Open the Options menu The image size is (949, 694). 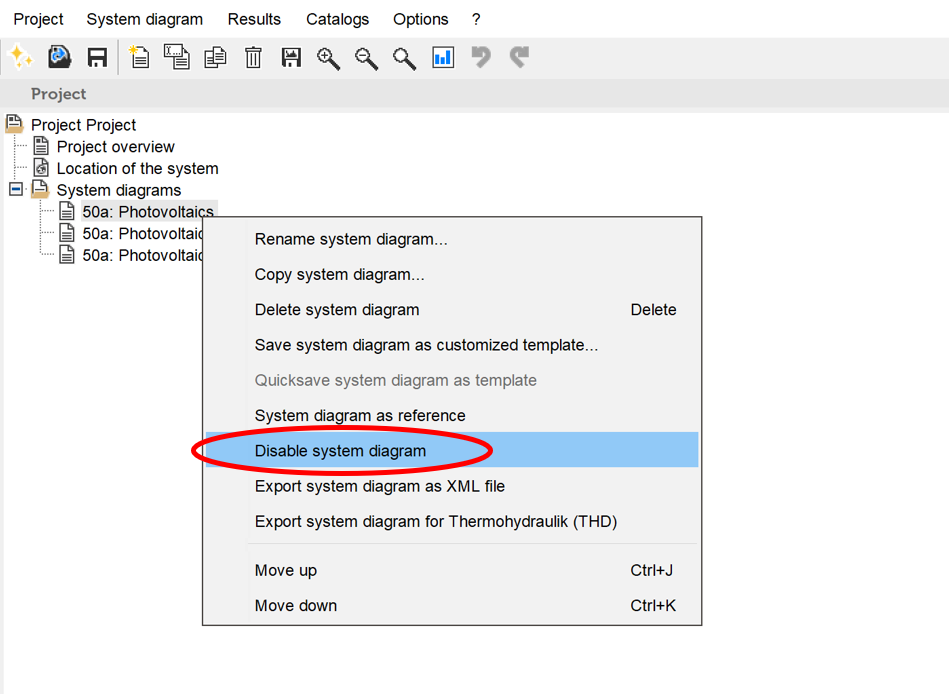(x=420, y=19)
